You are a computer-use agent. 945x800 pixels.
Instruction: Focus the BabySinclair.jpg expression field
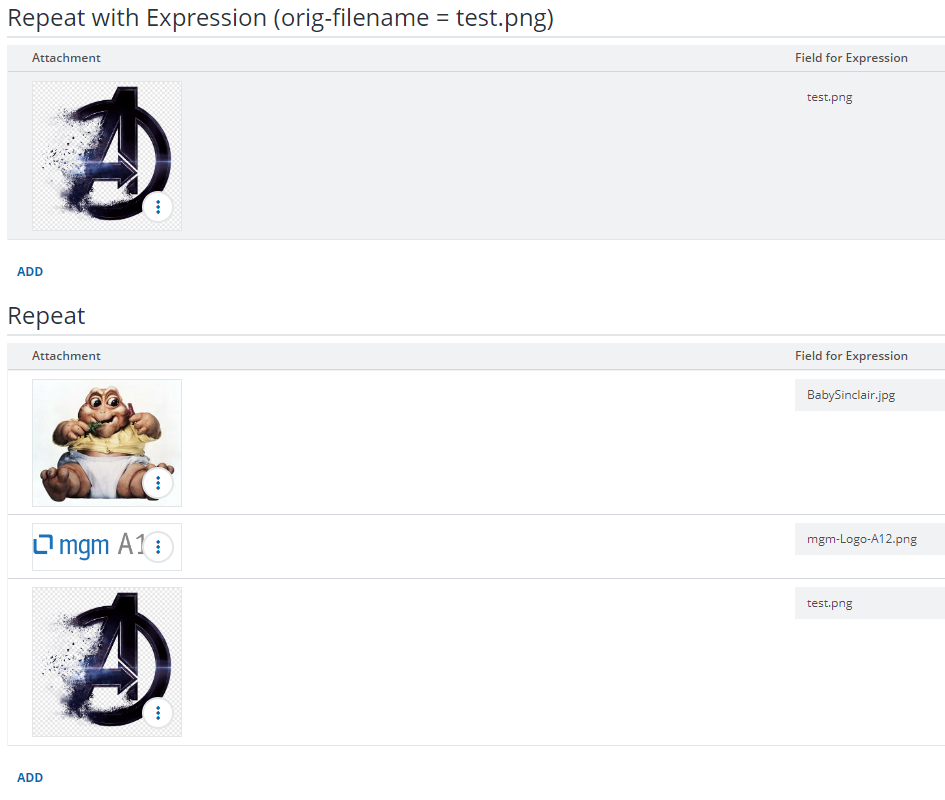870,395
